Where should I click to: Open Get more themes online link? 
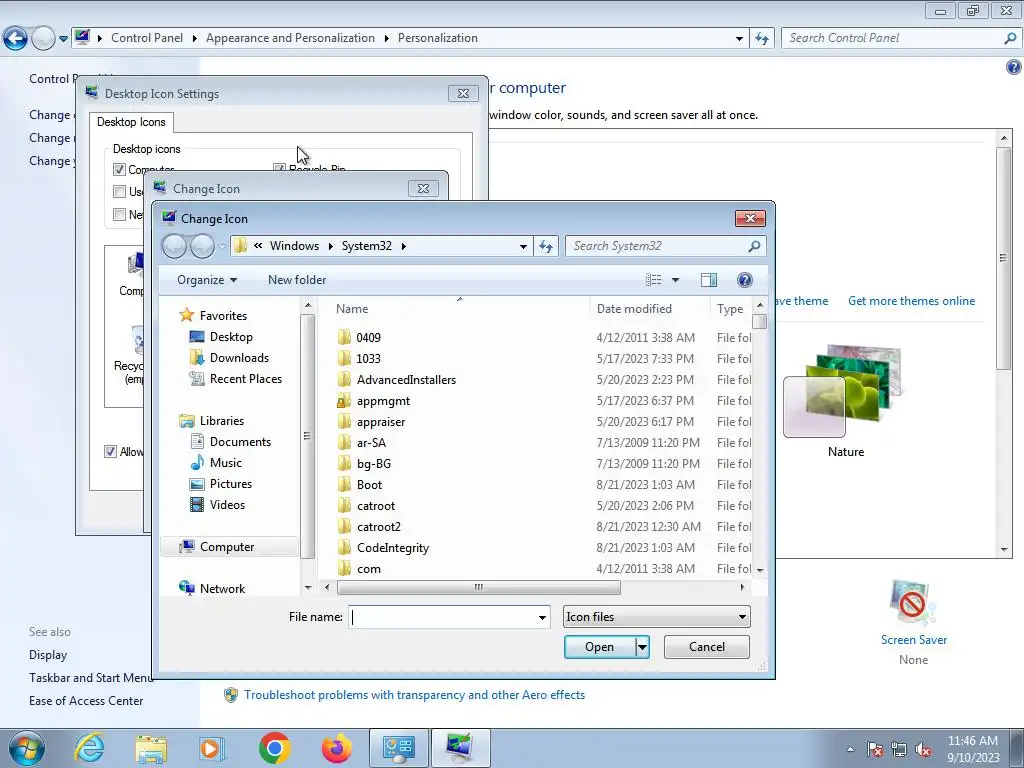[911, 301]
